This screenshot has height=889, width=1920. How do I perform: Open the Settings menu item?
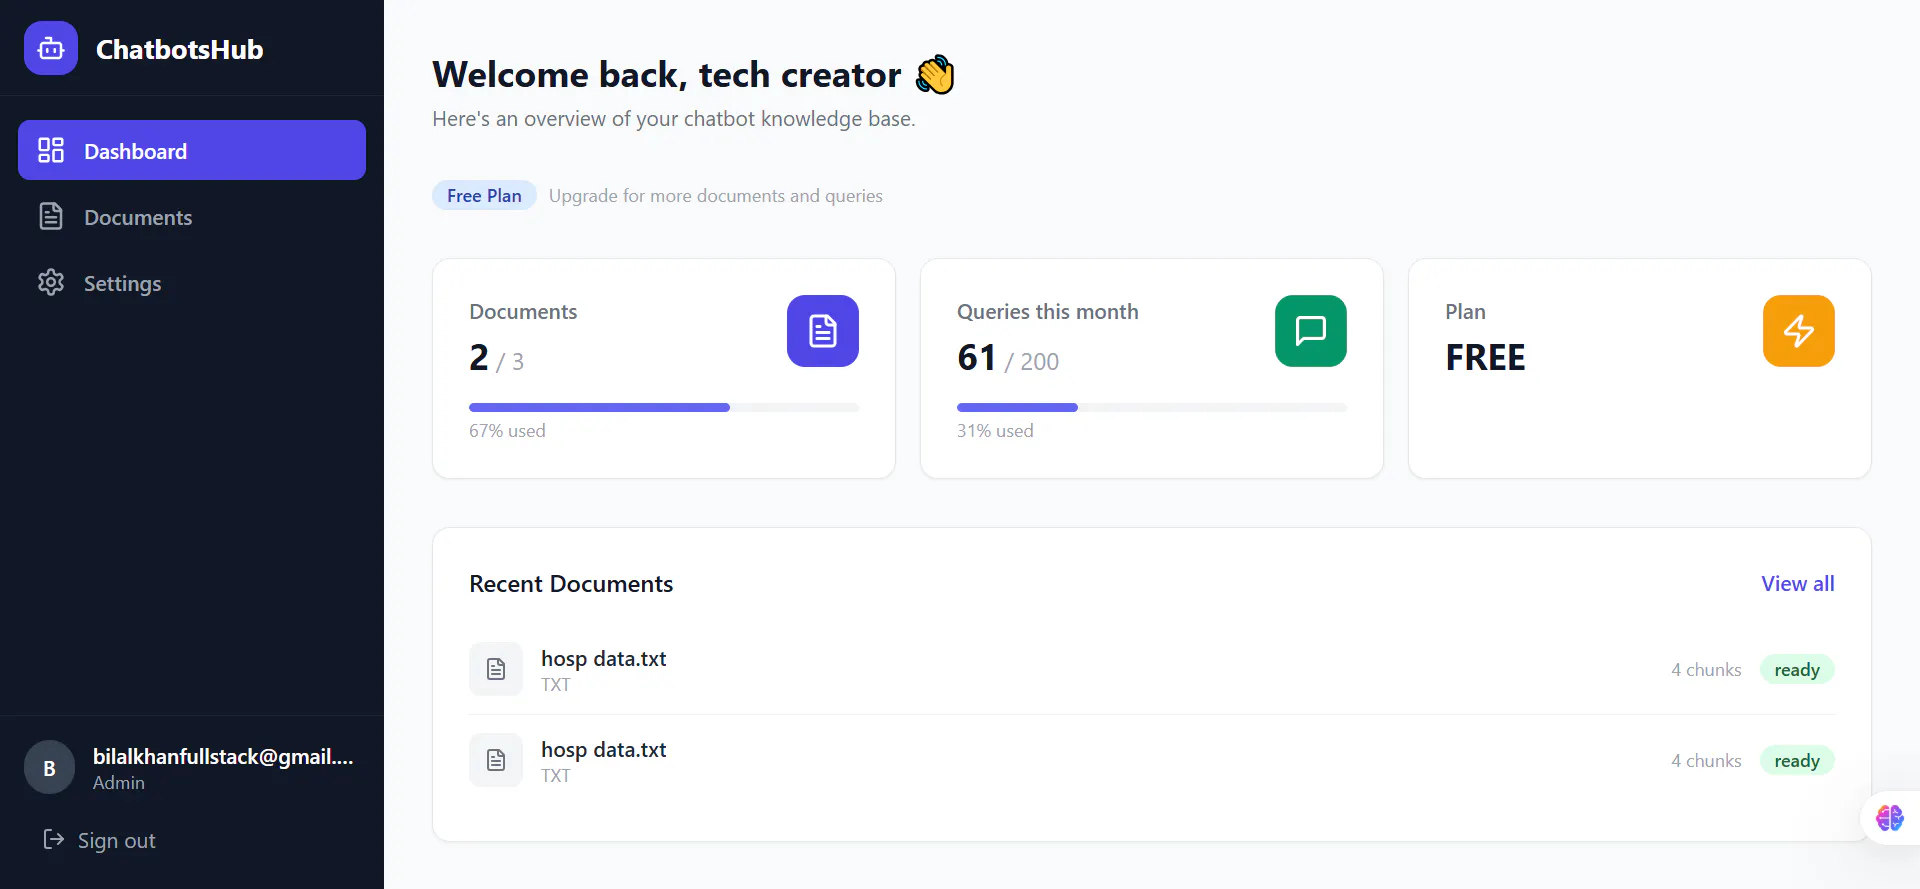[192, 282]
